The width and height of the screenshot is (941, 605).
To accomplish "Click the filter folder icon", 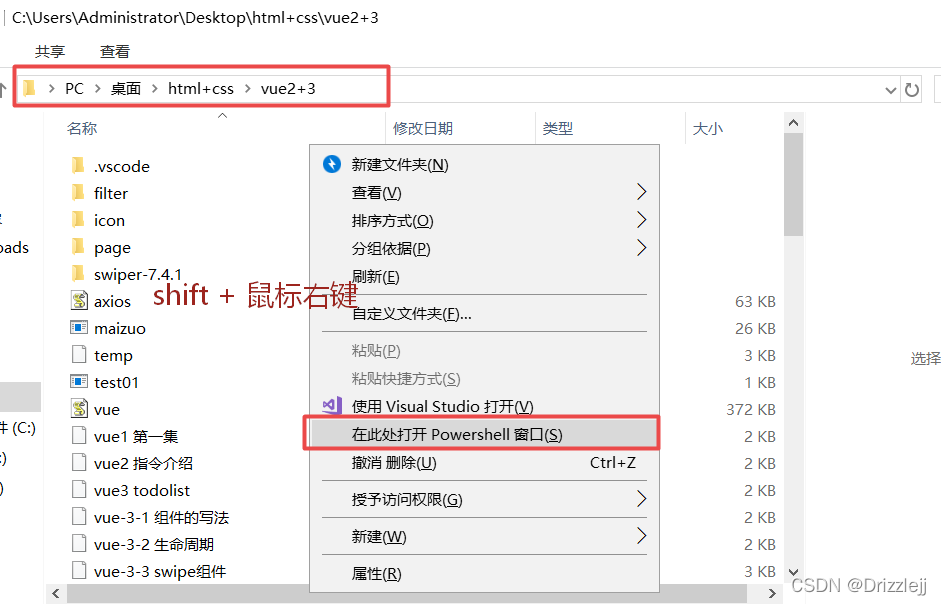I will tap(78, 192).
